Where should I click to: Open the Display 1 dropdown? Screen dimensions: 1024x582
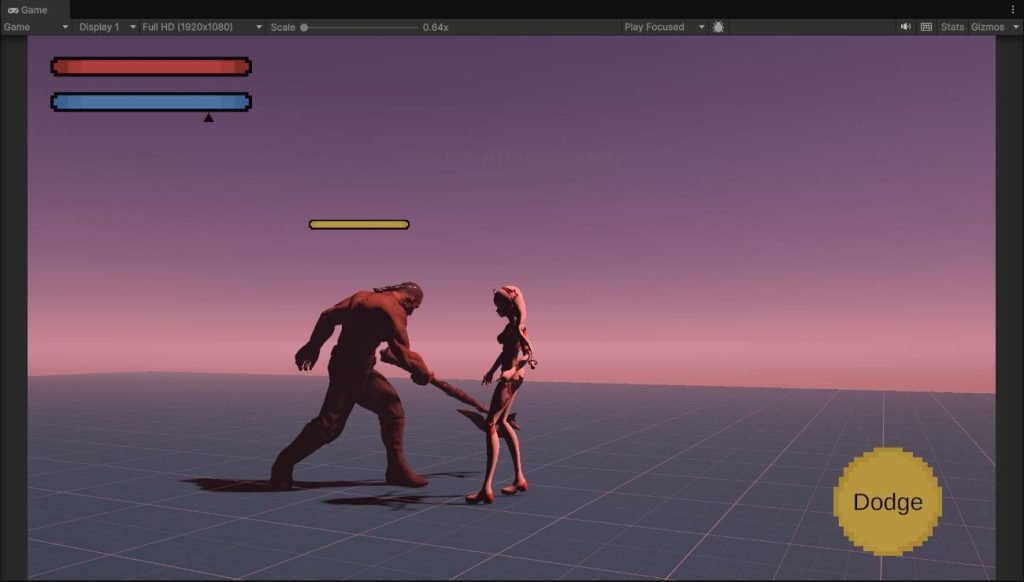tap(107, 27)
